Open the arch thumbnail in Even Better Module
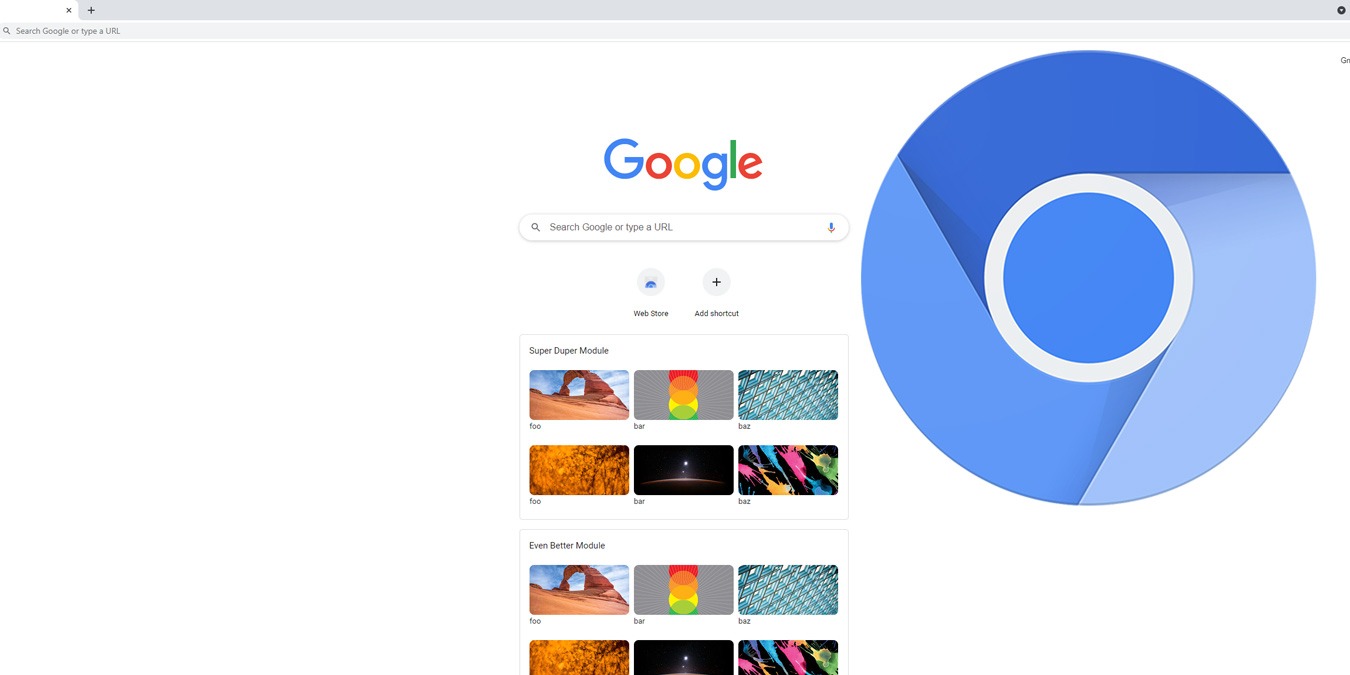The image size is (1350, 675). 579,589
